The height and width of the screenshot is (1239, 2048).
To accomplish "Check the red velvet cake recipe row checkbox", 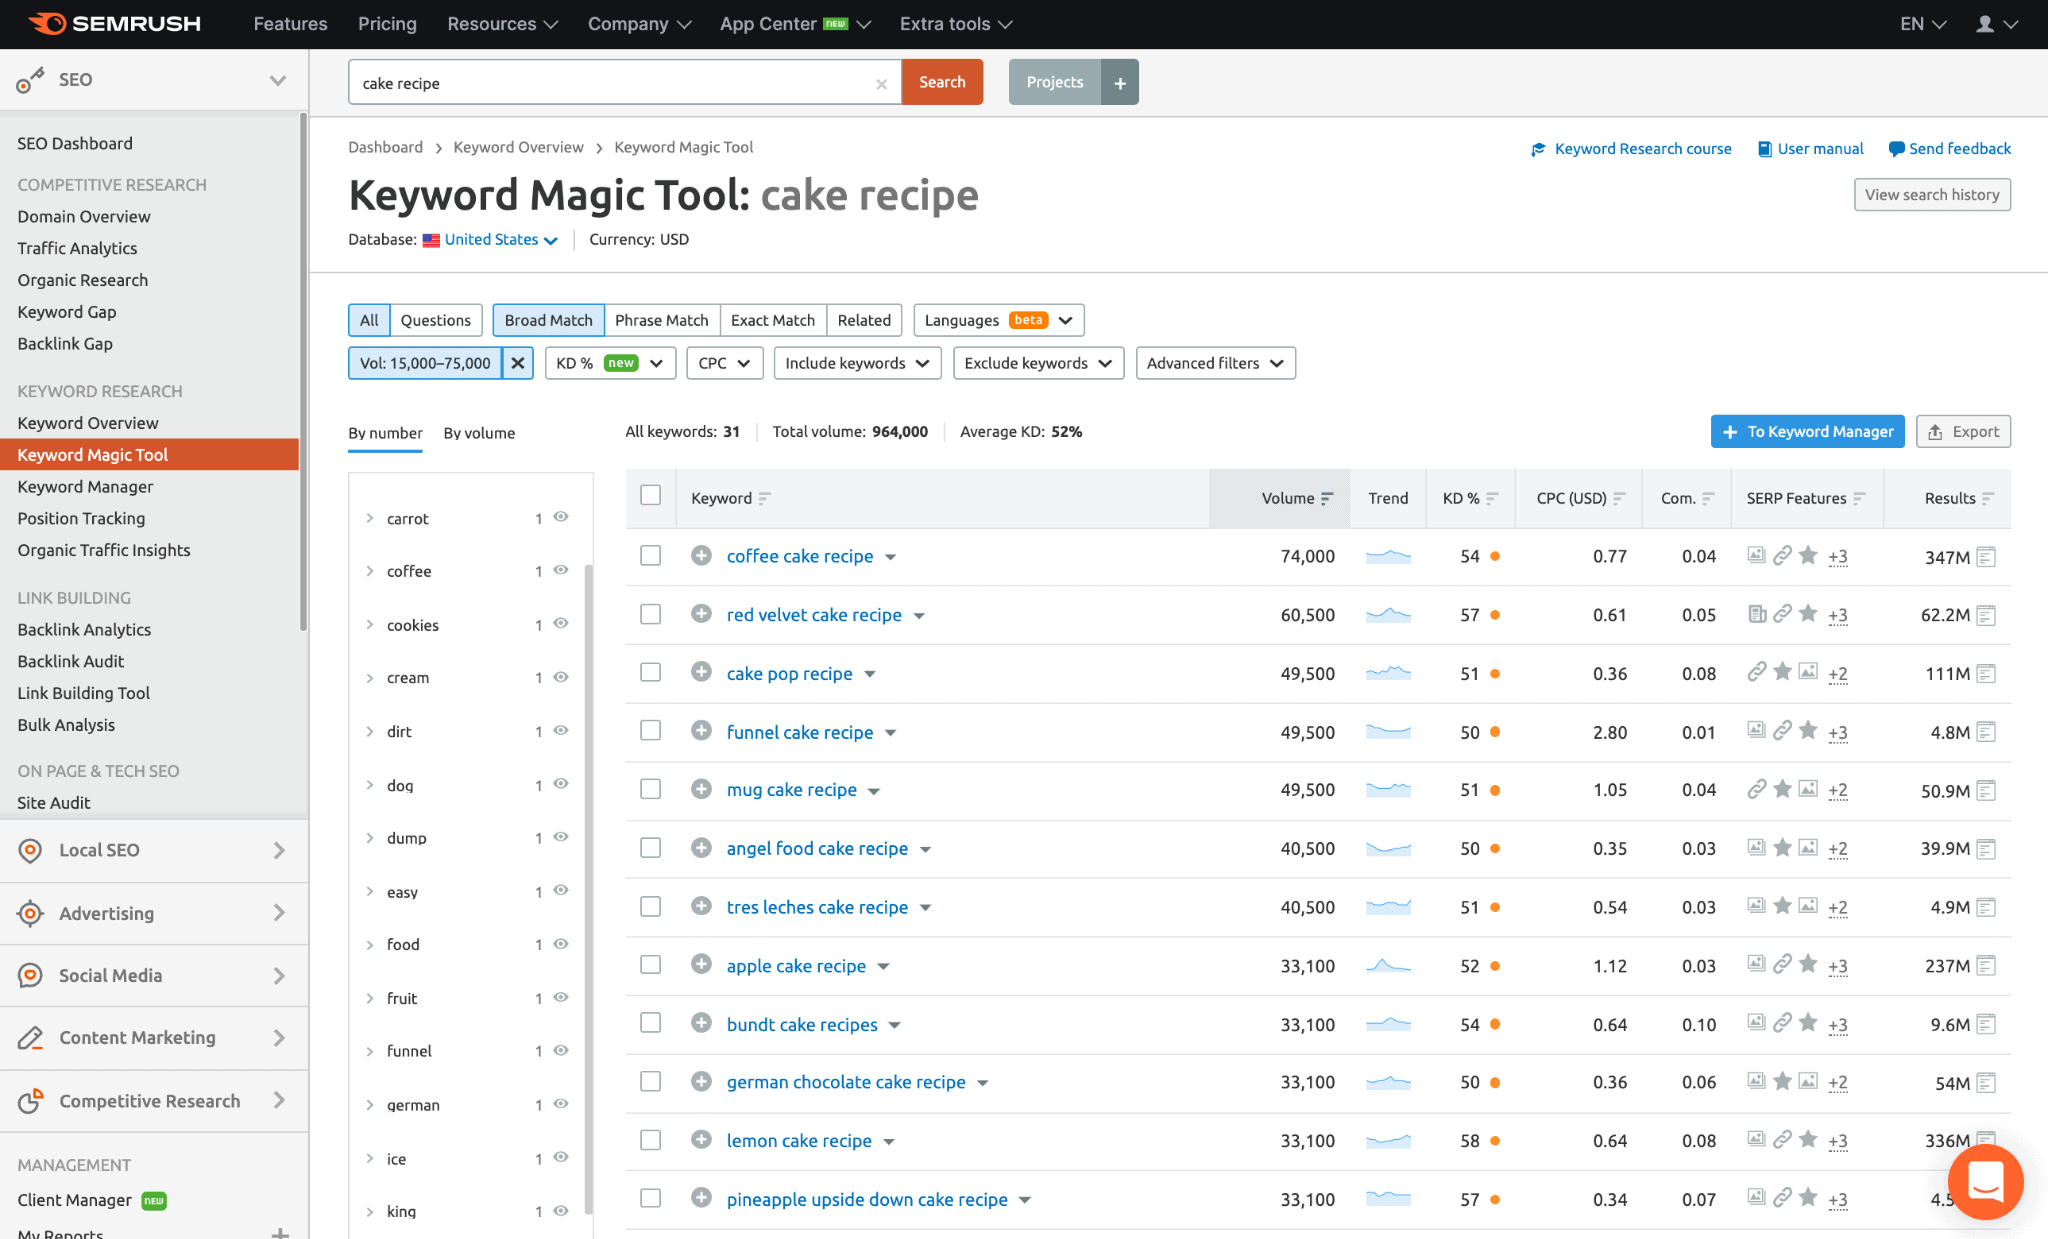I will click(651, 614).
